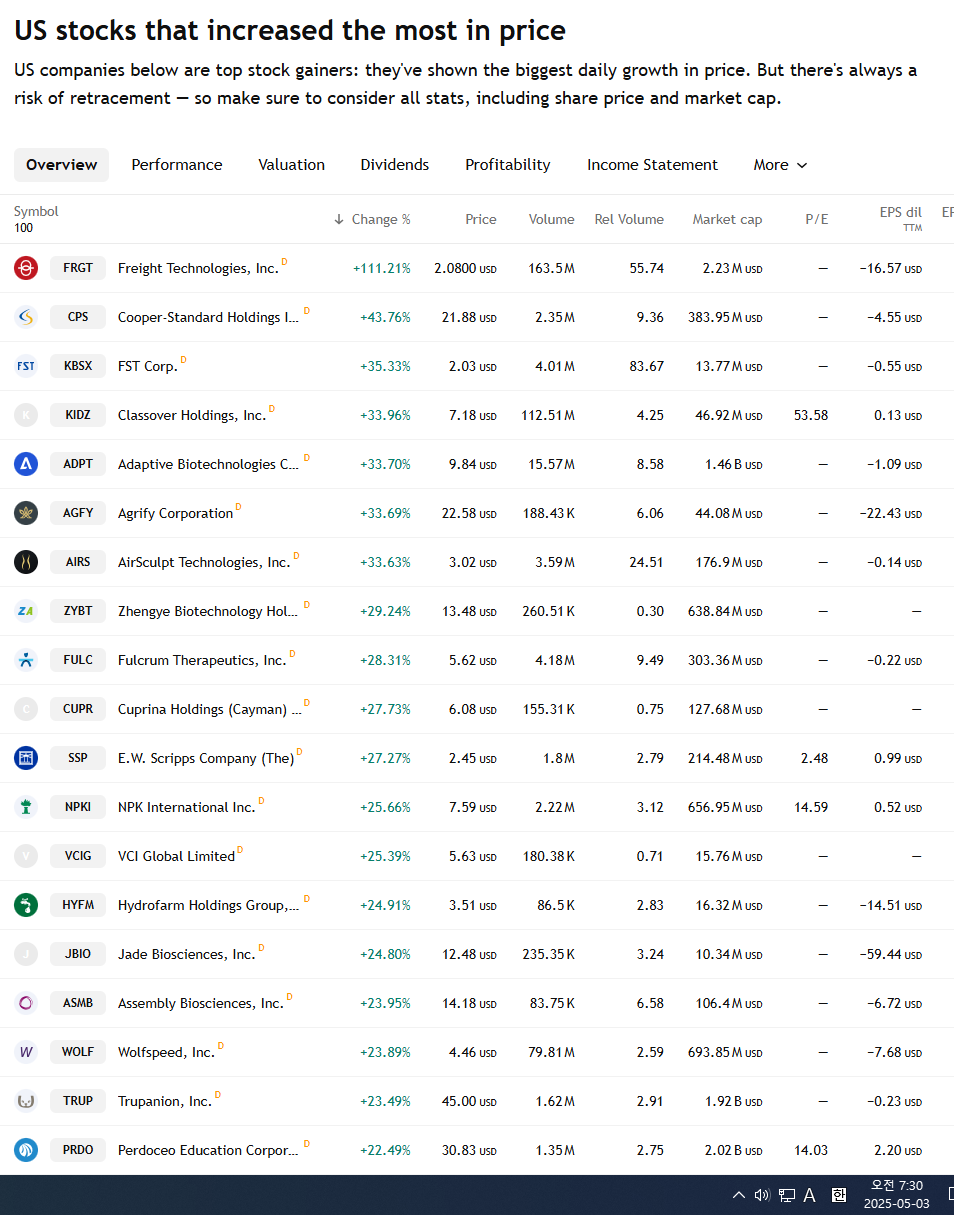This screenshot has height=1215, width=954.
Task: Click the input mode 'A' tray icon
Action: (810, 1195)
